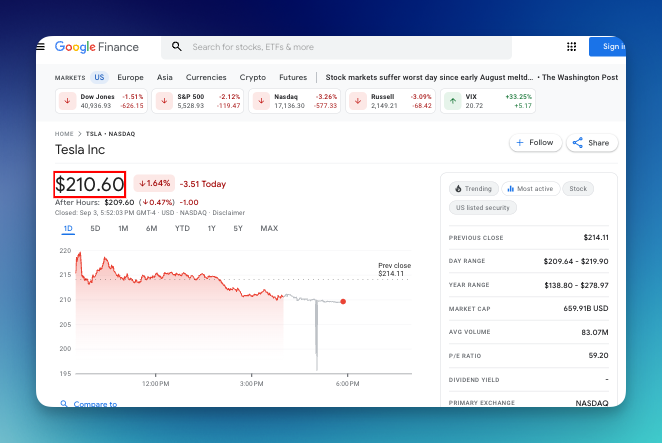Click the AVG VOLUME label
This screenshot has width=662, height=443.
(x=469, y=332)
